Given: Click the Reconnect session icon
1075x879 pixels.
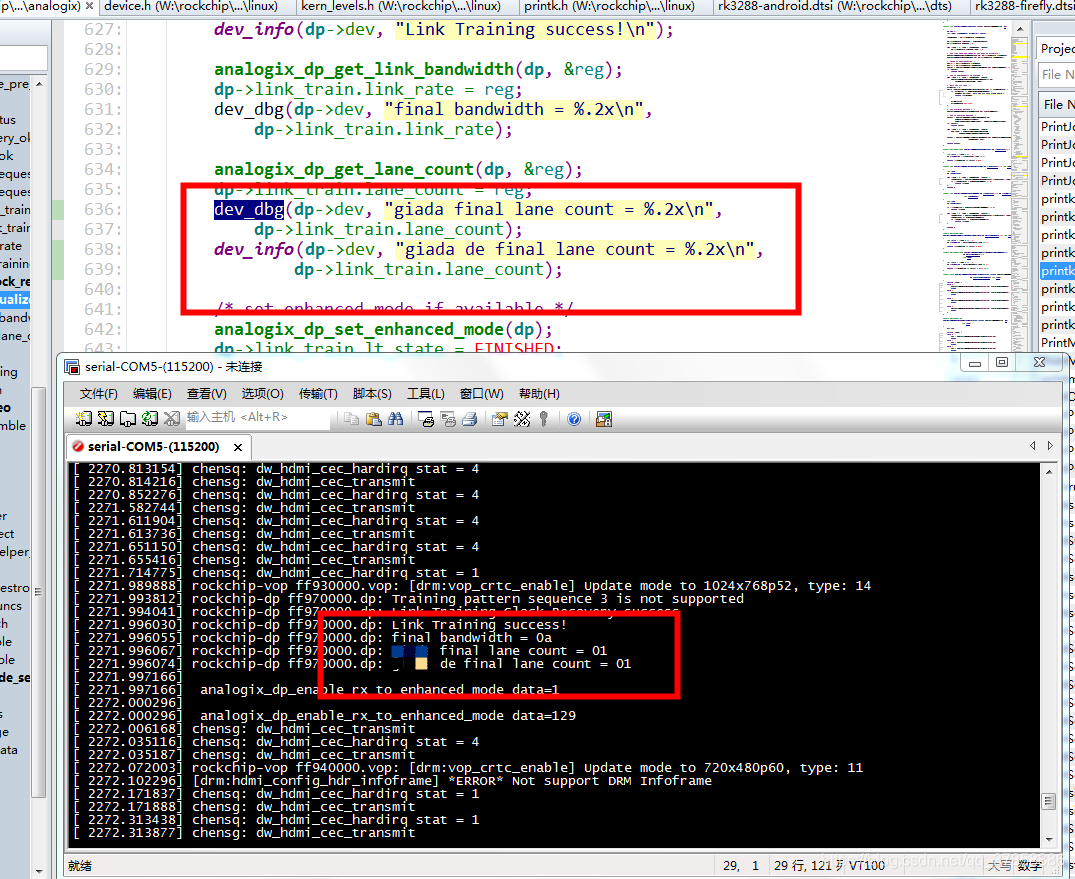Looking at the screenshot, I should tap(147, 418).
